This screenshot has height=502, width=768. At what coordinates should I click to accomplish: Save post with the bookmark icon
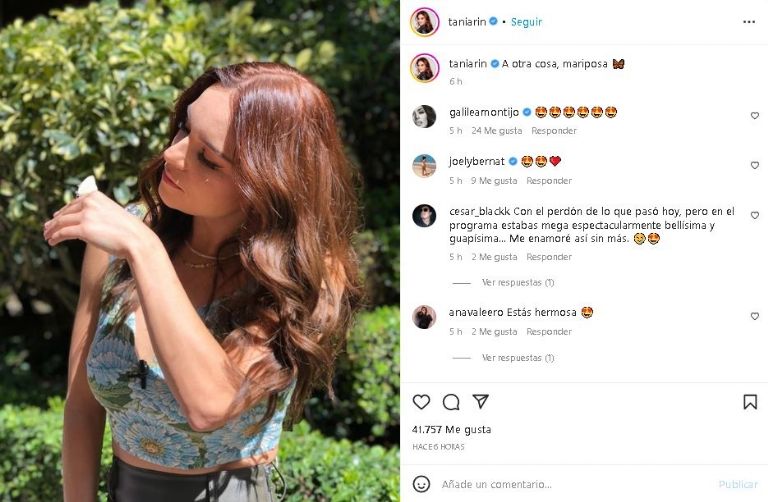point(750,402)
